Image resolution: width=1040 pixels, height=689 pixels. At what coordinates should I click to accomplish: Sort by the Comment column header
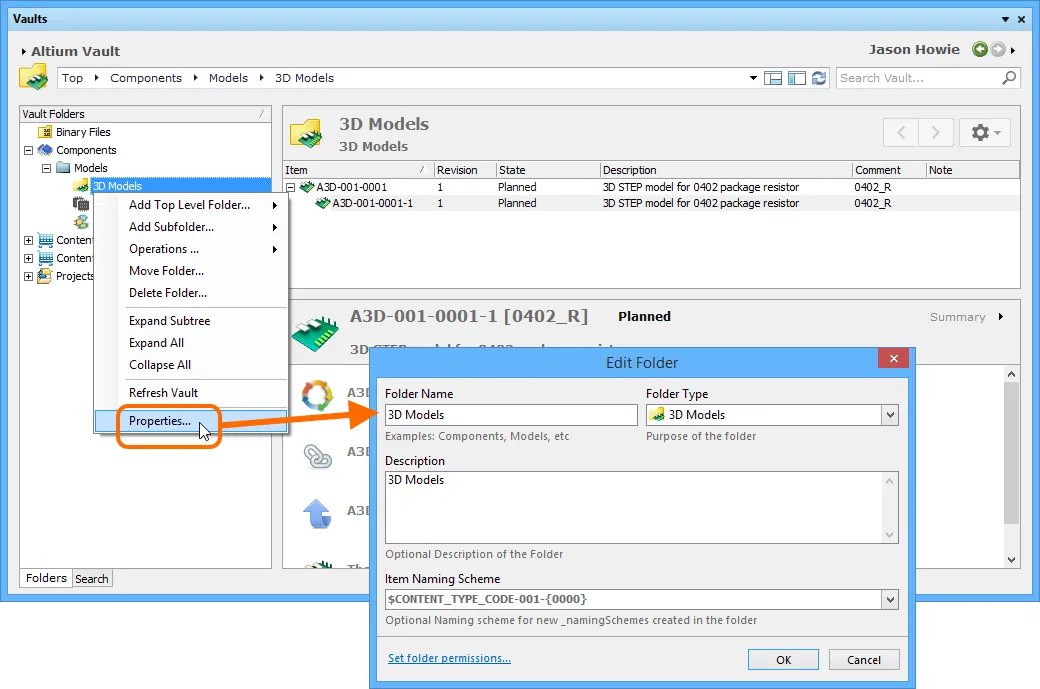889,170
